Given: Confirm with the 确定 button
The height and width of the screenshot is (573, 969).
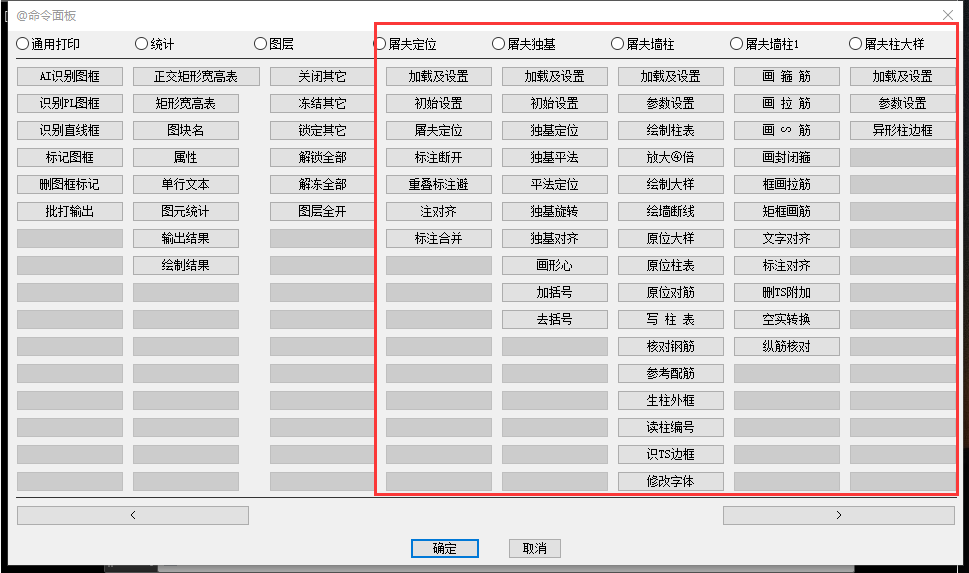Looking at the screenshot, I should click(445, 549).
